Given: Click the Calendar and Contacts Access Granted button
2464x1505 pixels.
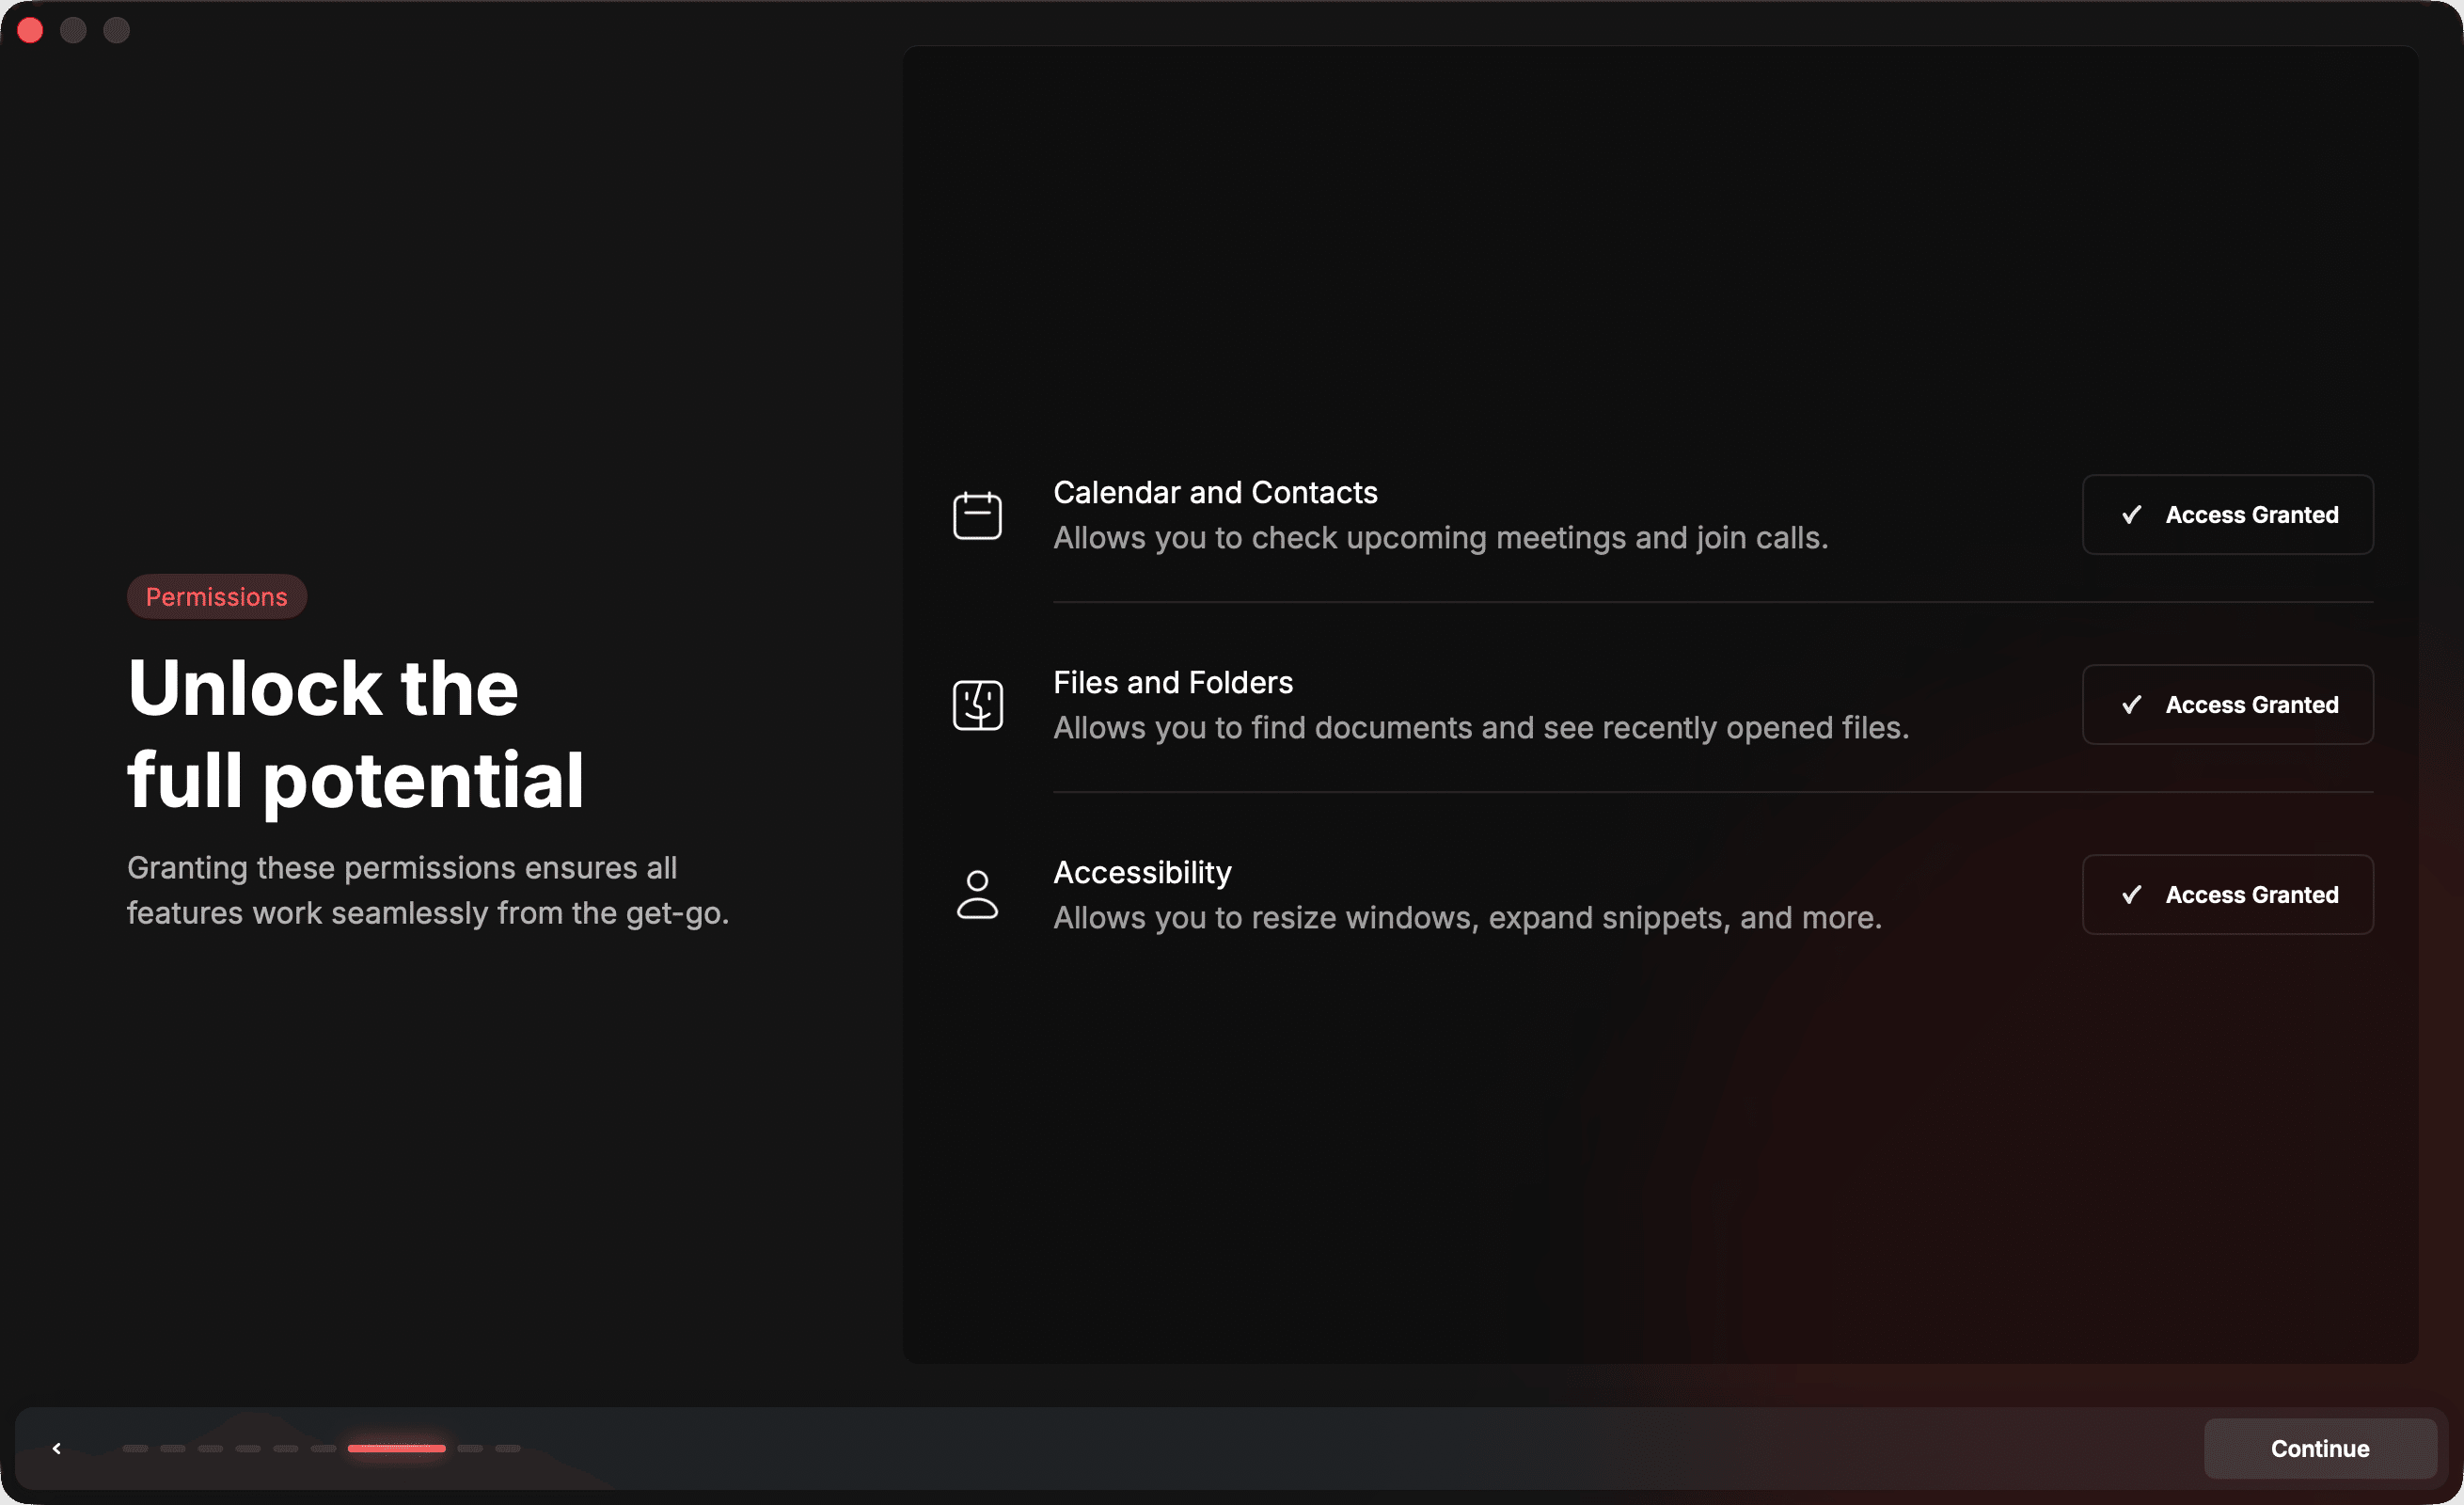Looking at the screenshot, I should coord(2227,514).
